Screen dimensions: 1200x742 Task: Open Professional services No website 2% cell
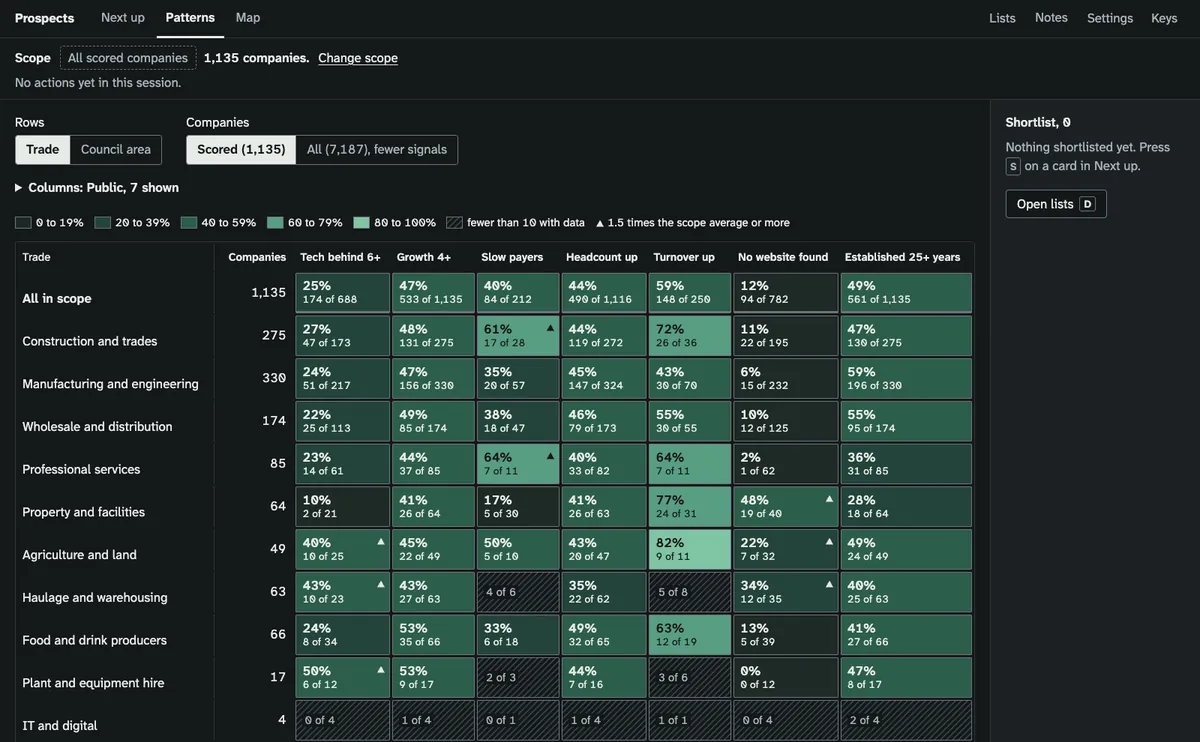point(786,464)
